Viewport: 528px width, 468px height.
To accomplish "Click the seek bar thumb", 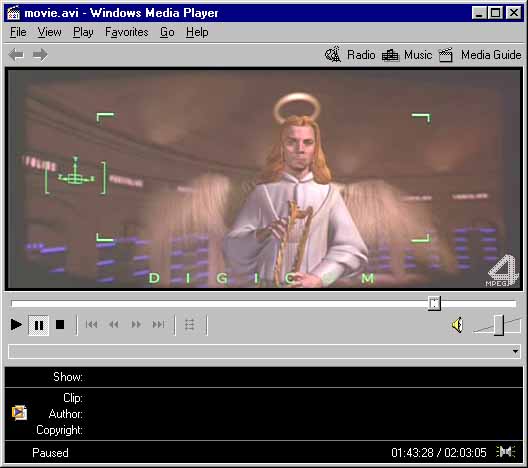I will coord(434,303).
